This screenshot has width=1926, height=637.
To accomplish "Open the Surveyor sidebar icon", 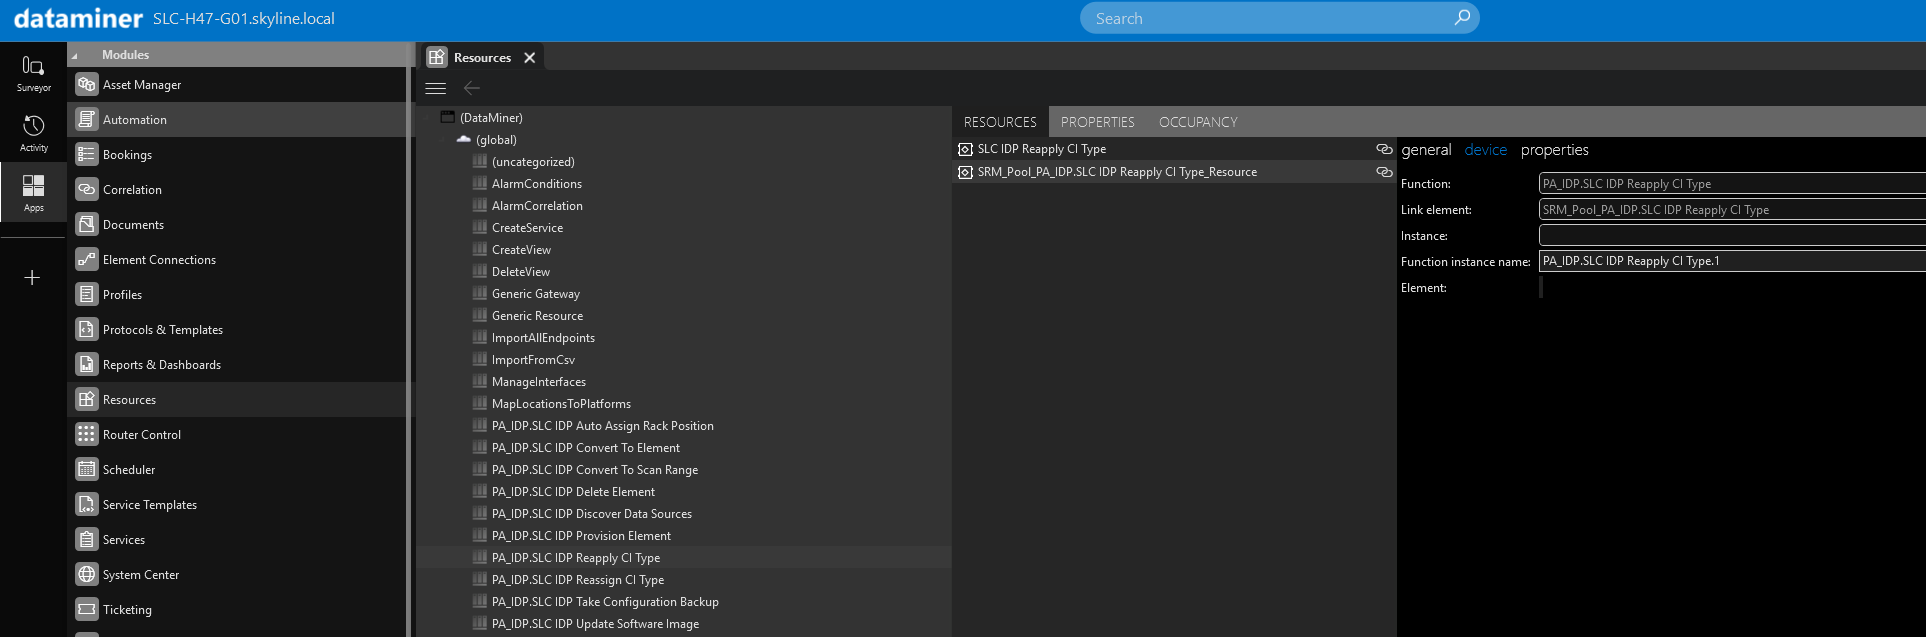I will coord(33,73).
